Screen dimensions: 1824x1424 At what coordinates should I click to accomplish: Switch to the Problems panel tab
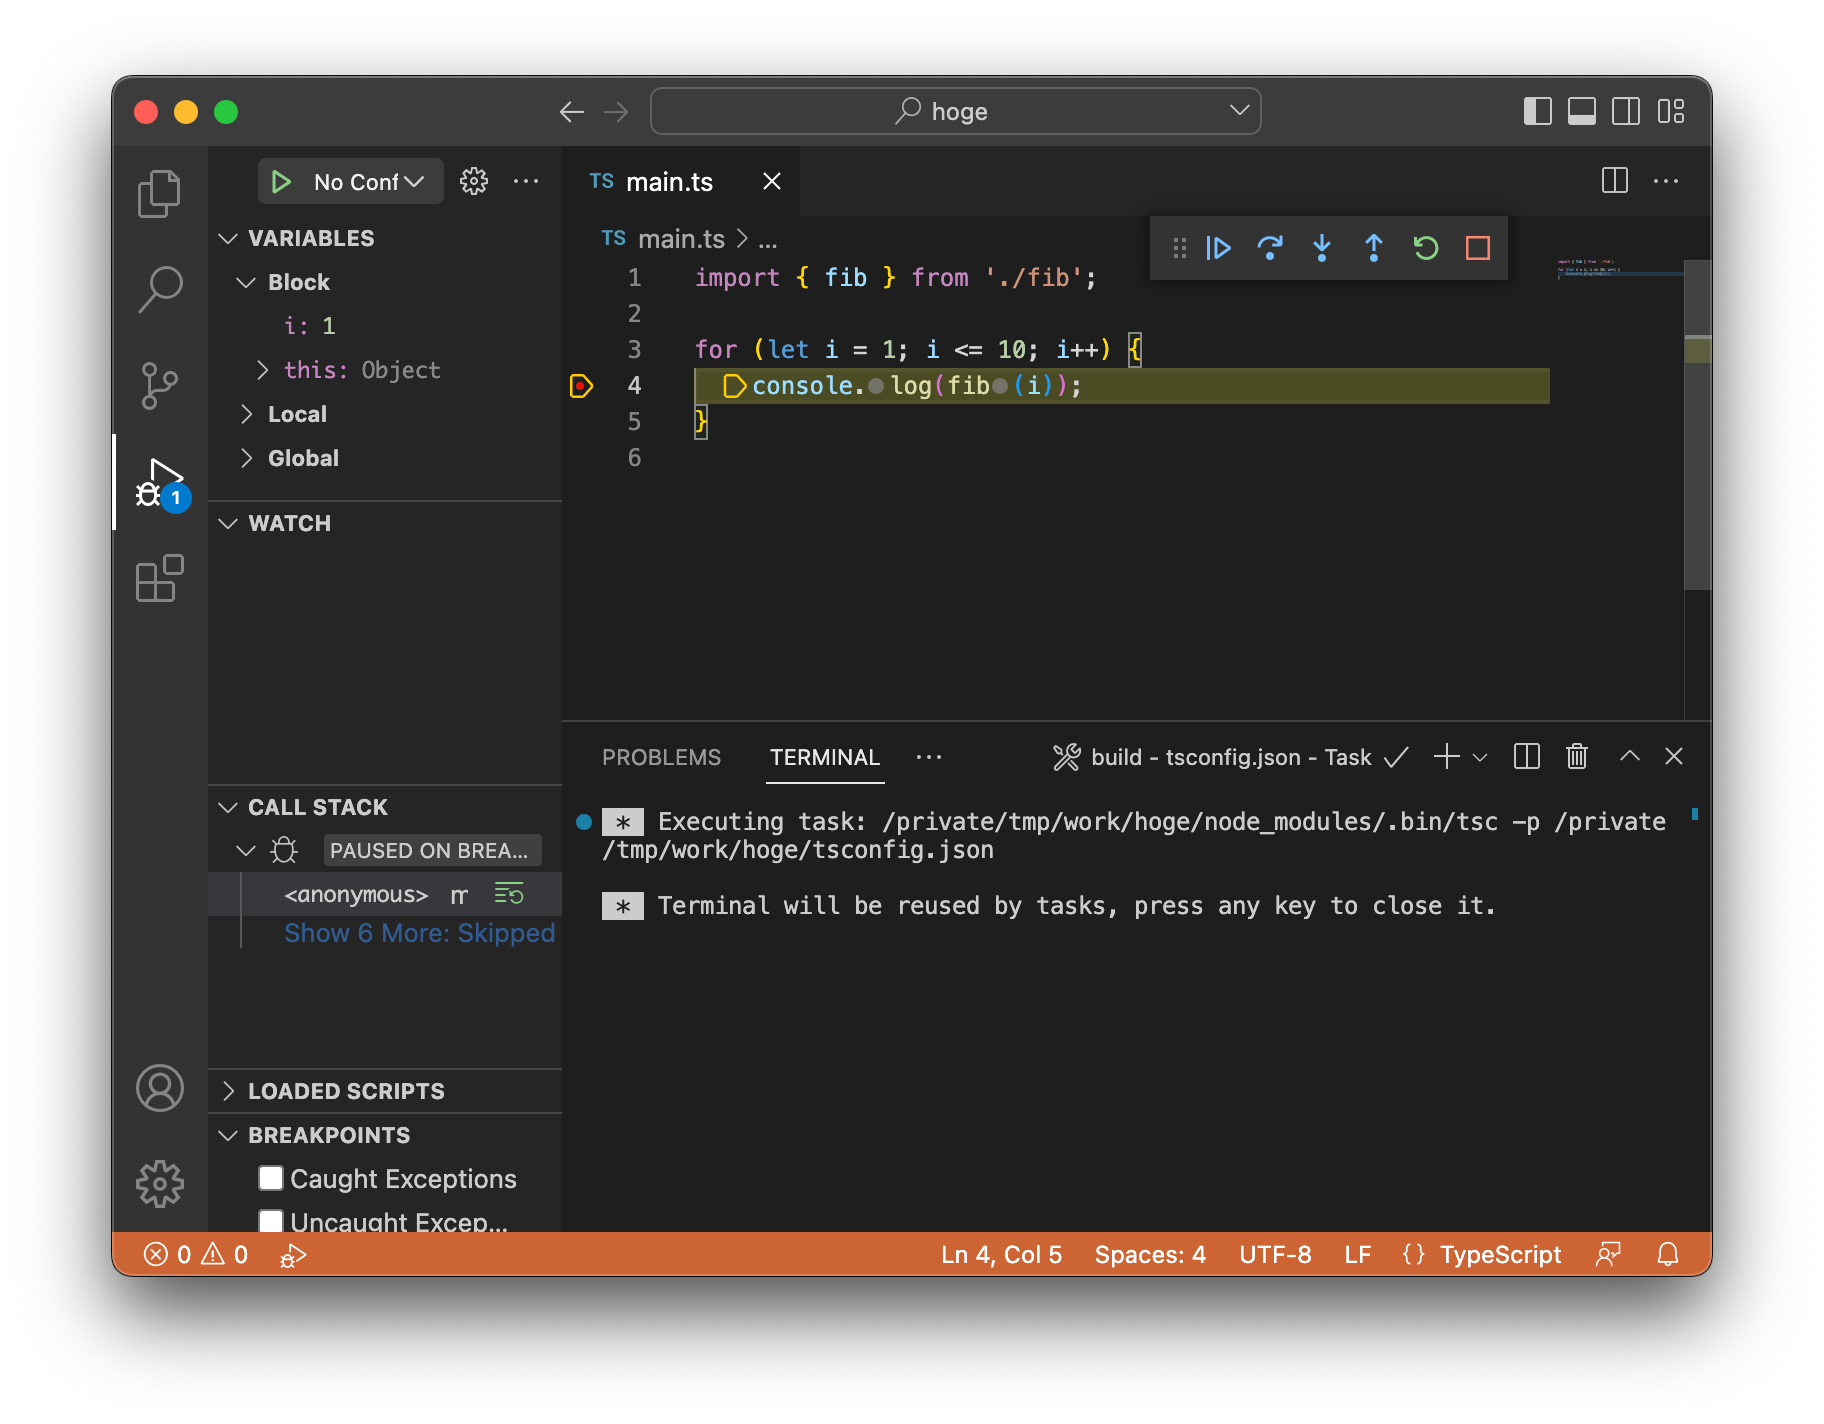661,757
